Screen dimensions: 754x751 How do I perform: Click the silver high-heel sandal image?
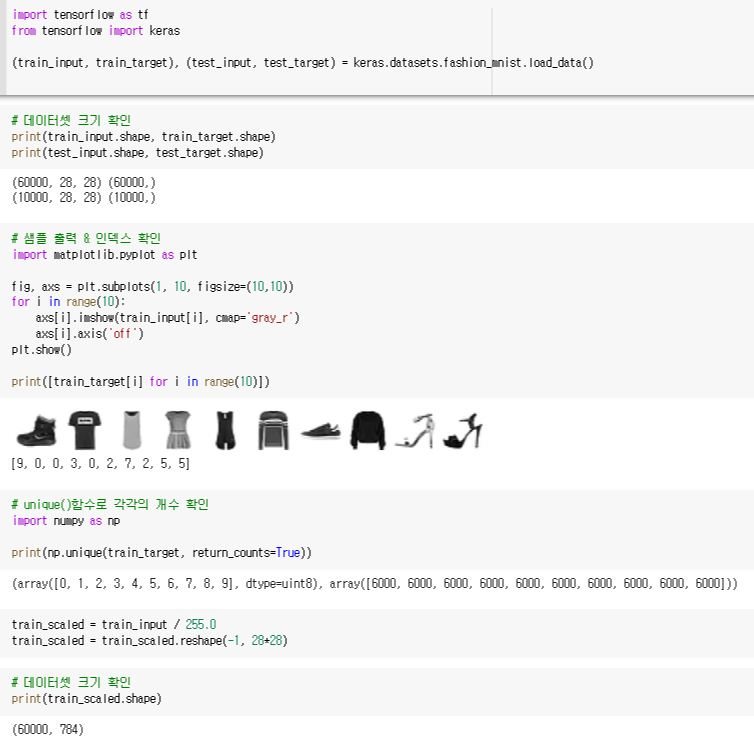click(415, 431)
